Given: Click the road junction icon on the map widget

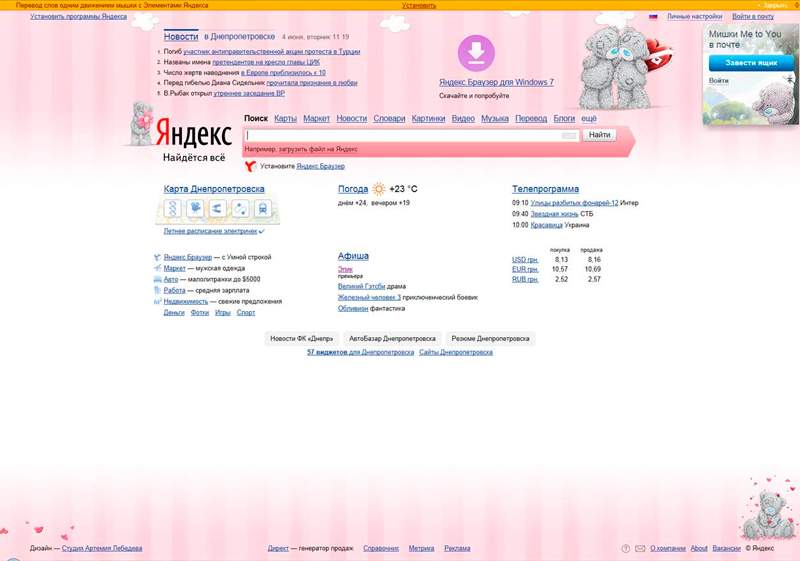Looking at the screenshot, I should [217, 208].
